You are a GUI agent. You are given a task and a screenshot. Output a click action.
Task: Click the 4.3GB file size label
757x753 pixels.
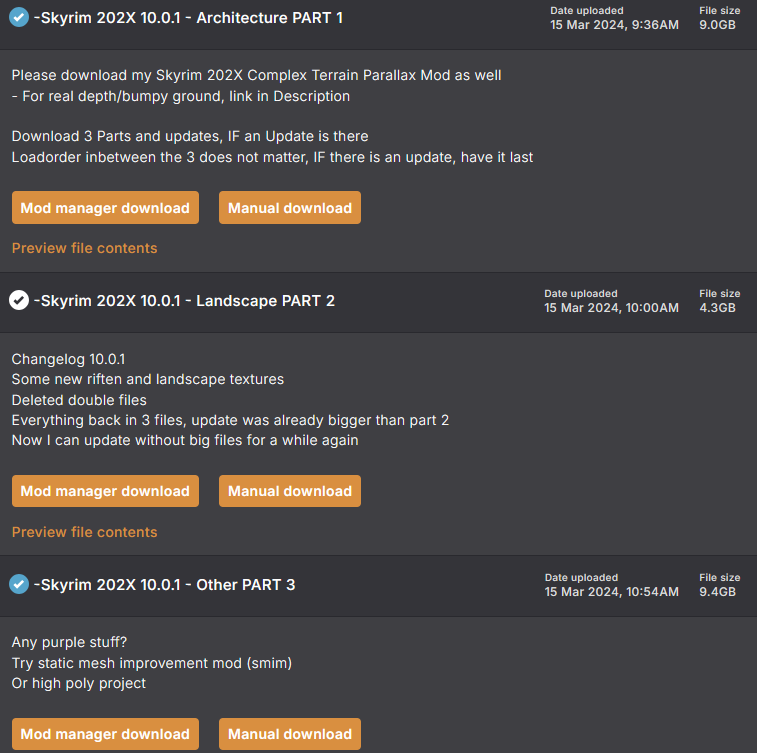tap(719, 308)
